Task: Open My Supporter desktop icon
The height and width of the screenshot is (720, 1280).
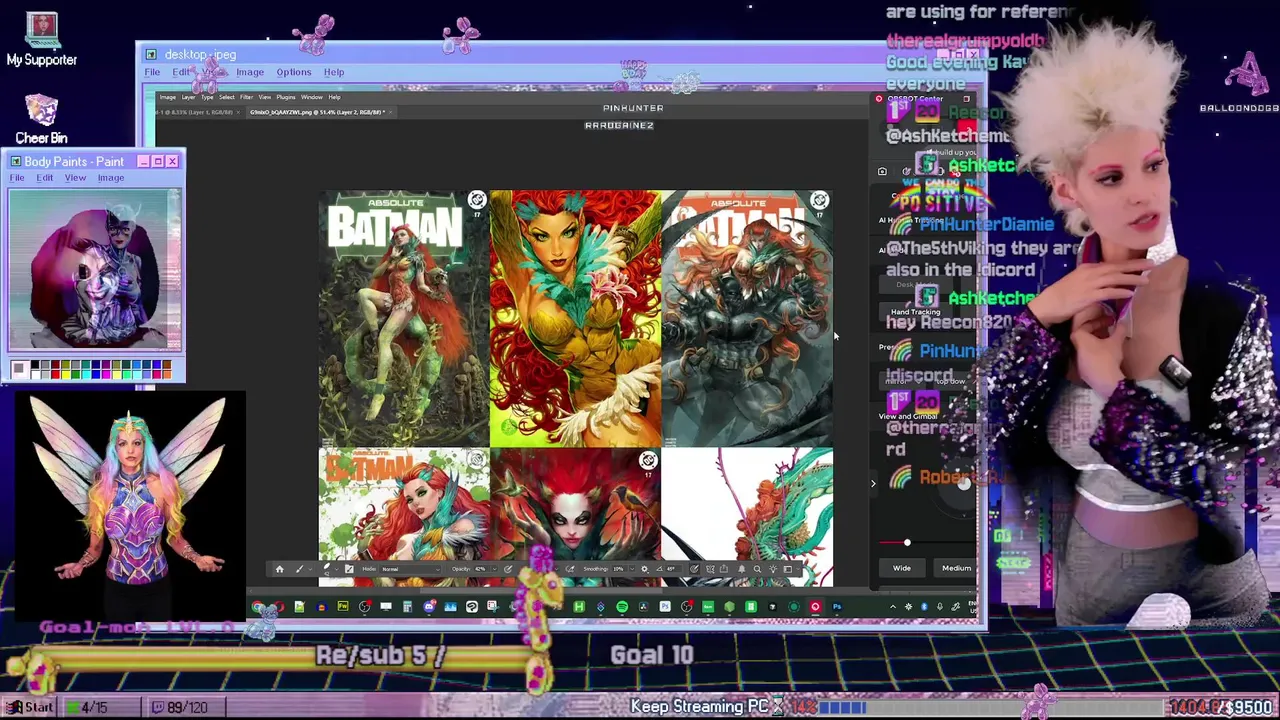Action: click(42, 40)
